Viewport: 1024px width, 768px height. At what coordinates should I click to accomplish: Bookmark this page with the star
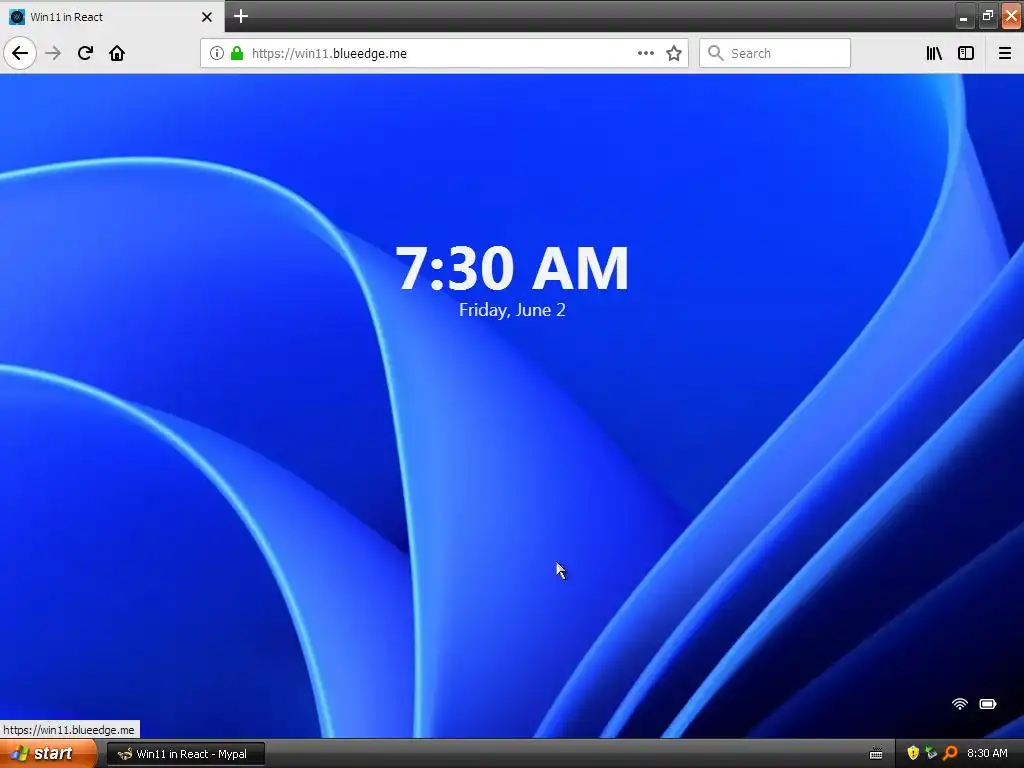click(674, 53)
